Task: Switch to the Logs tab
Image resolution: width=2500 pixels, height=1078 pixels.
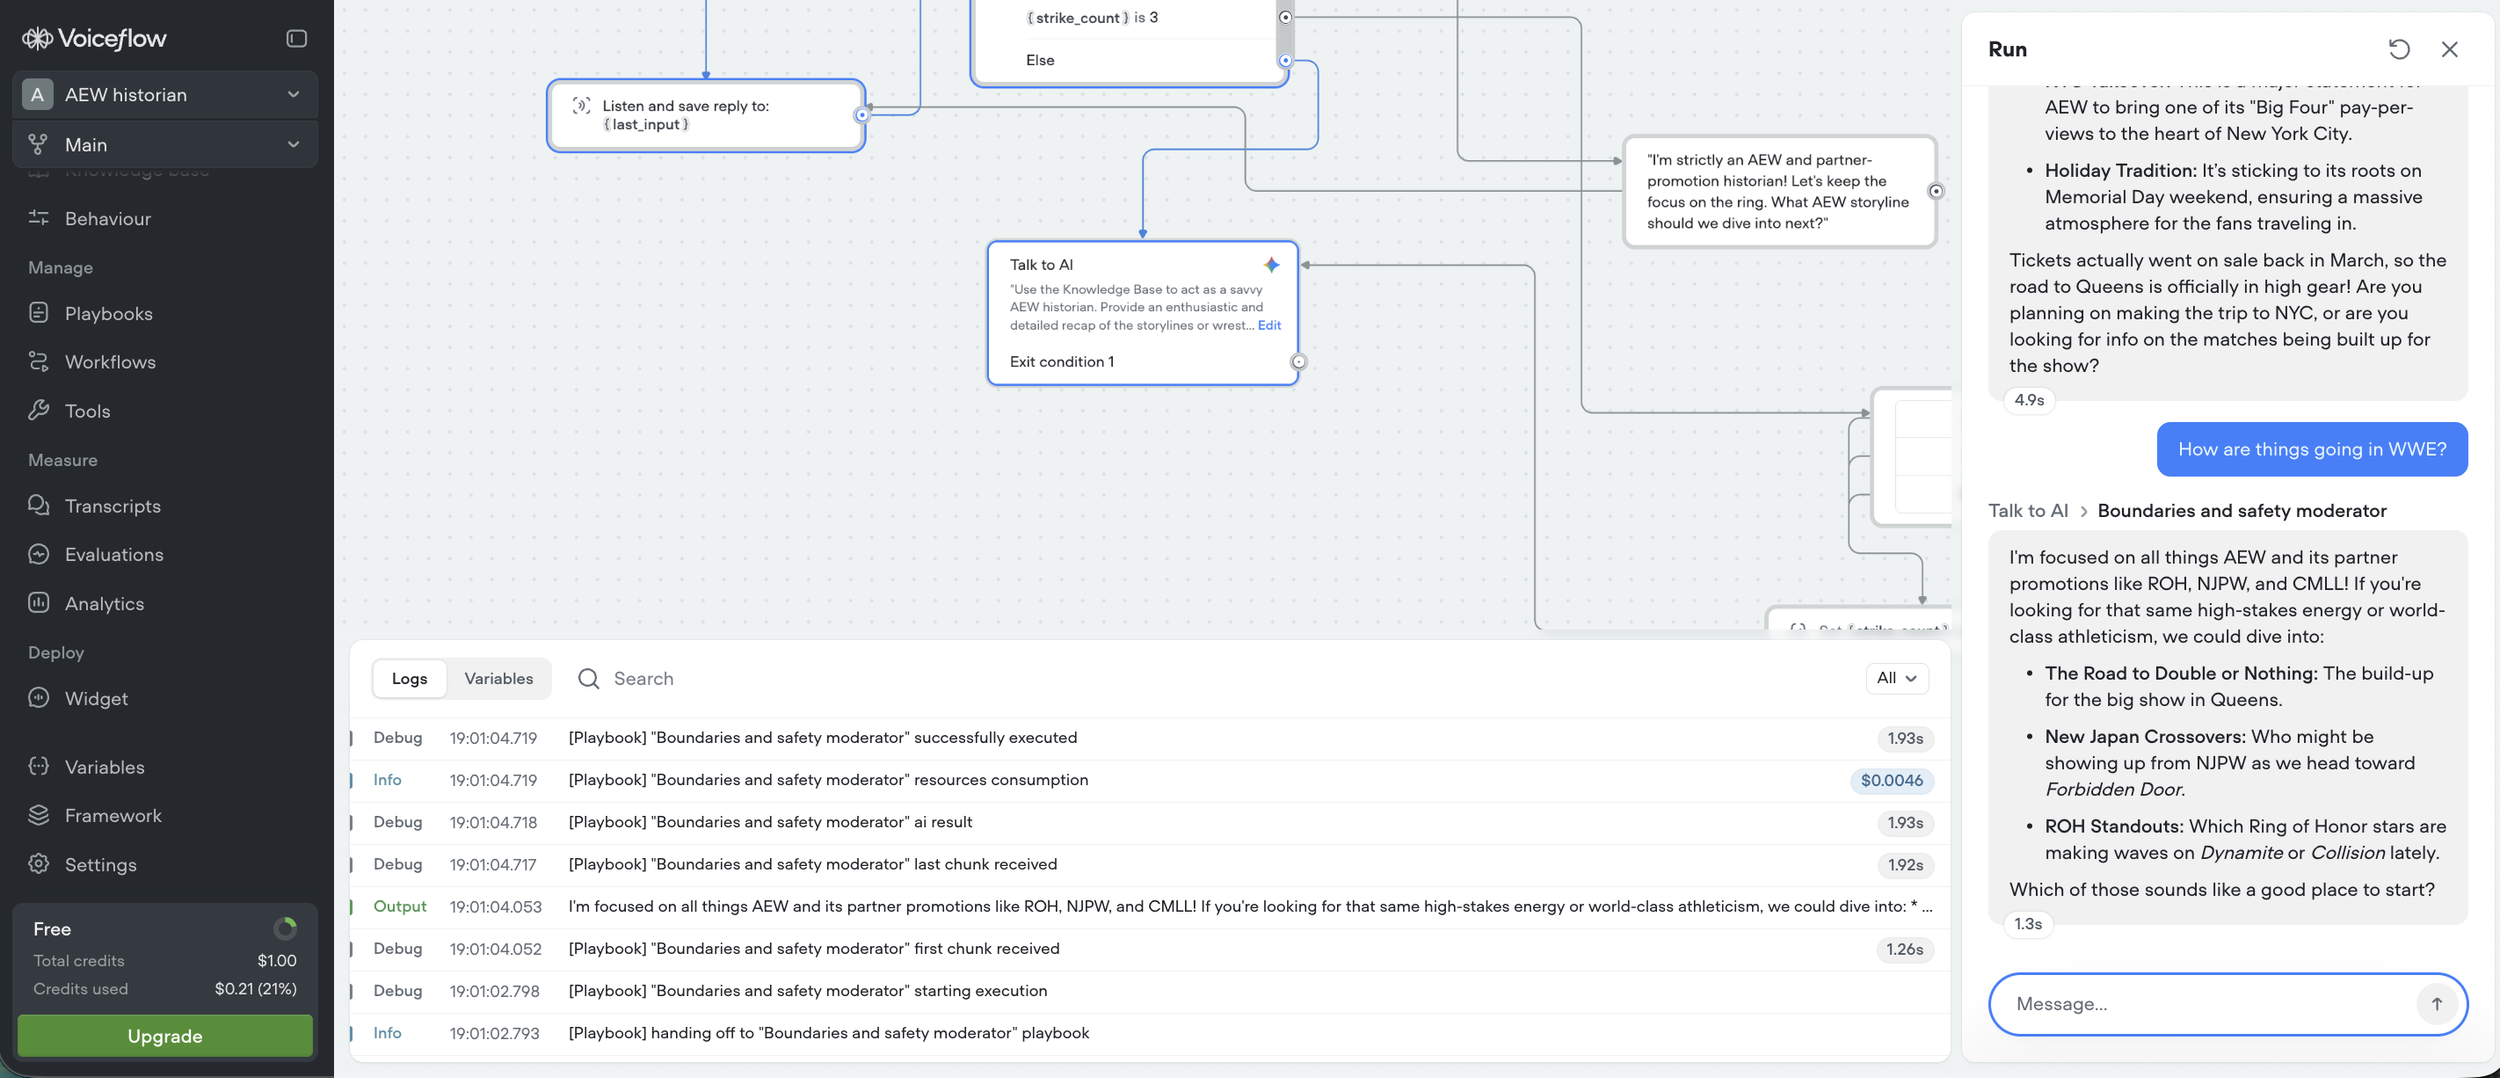Action: point(409,678)
